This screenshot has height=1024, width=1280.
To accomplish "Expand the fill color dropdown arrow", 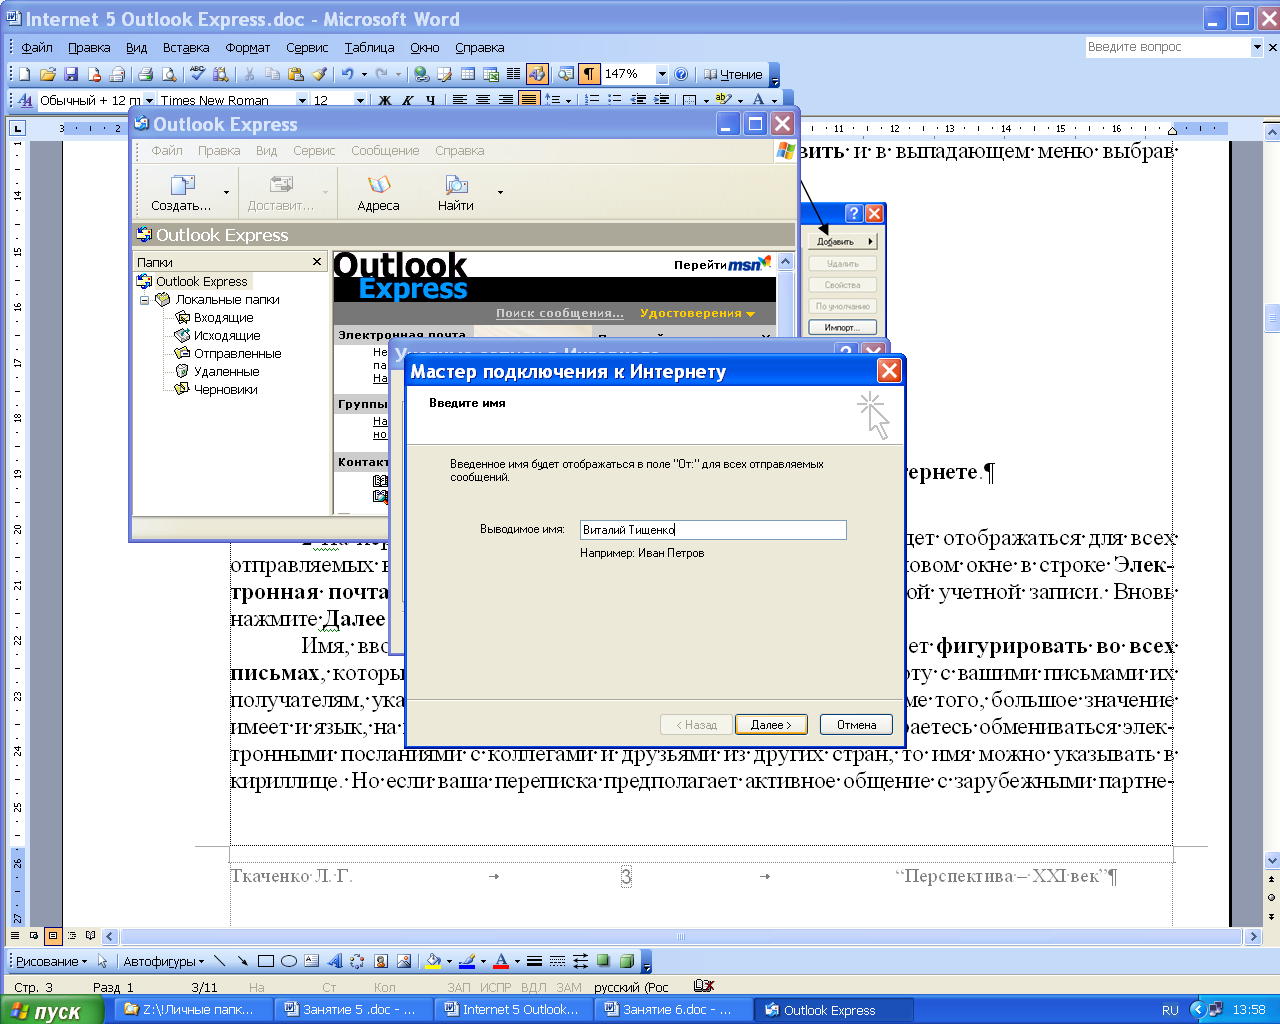I will click(449, 961).
